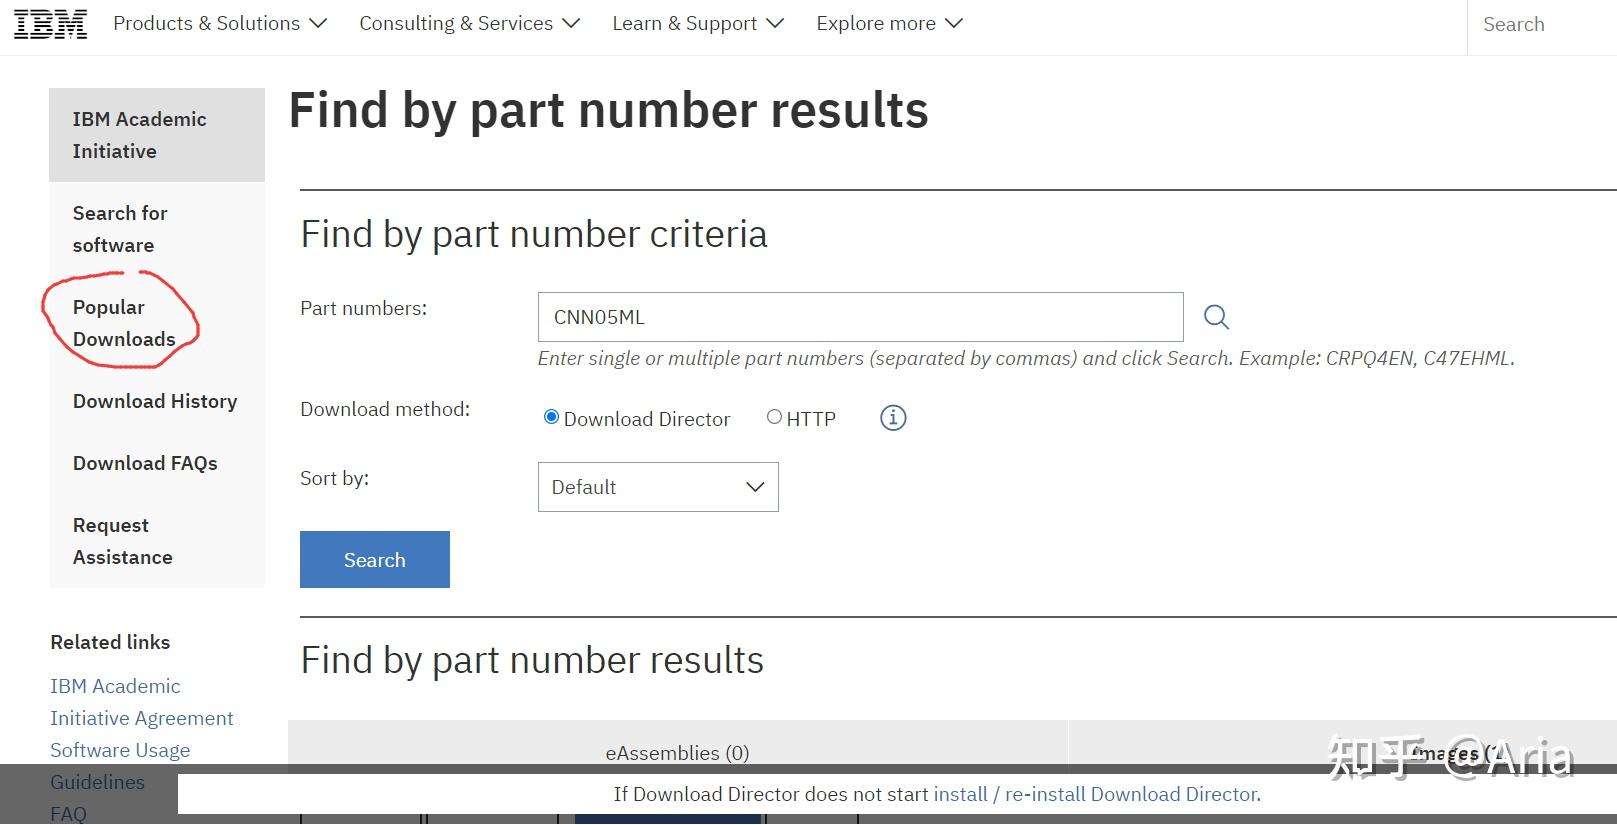Open Download FAQs page

coord(145,463)
